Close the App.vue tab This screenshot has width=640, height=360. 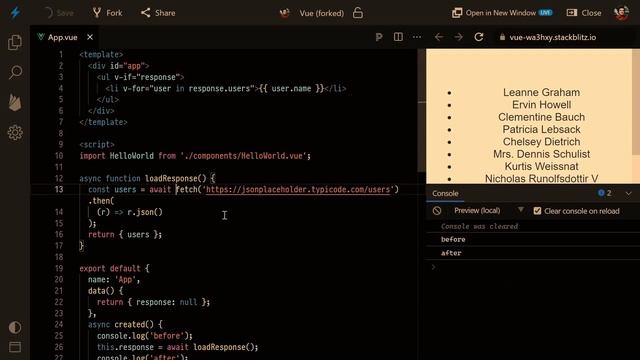coord(90,37)
